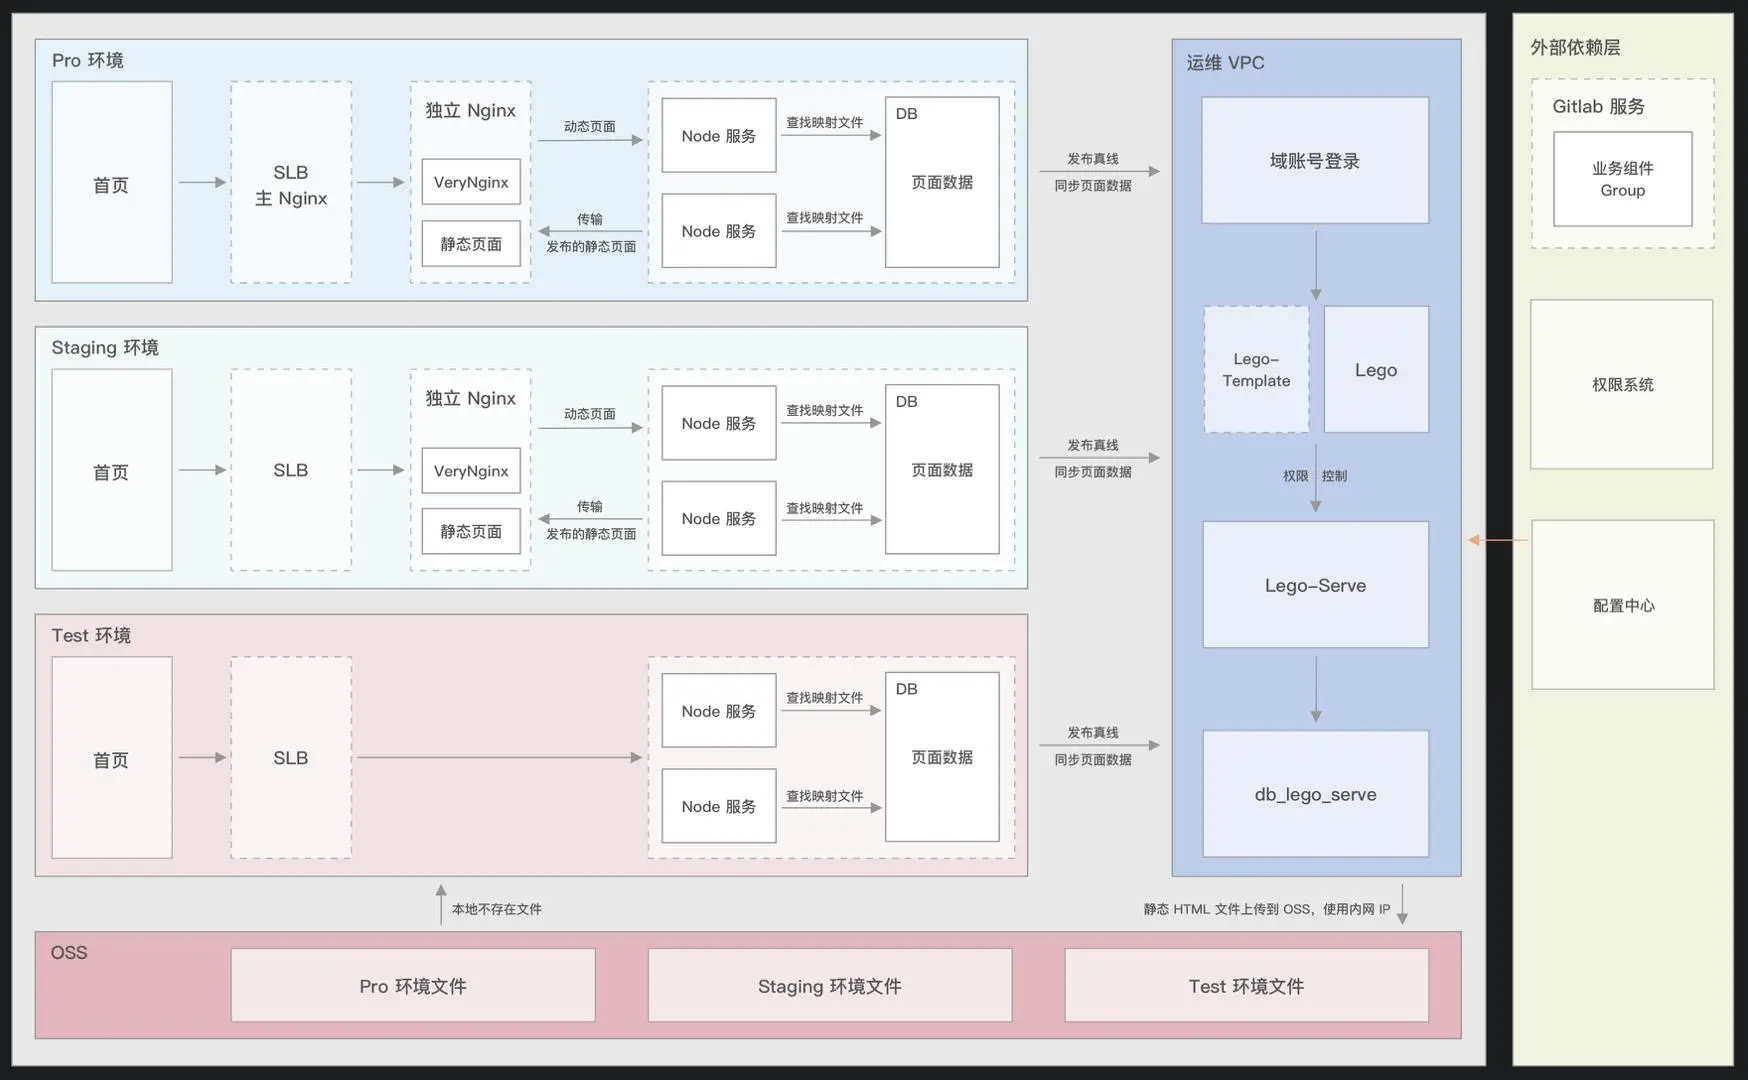Image resolution: width=1748 pixels, height=1080 pixels.
Task: Select the VeryNginx box in Pro 环境
Action: (471, 182)
